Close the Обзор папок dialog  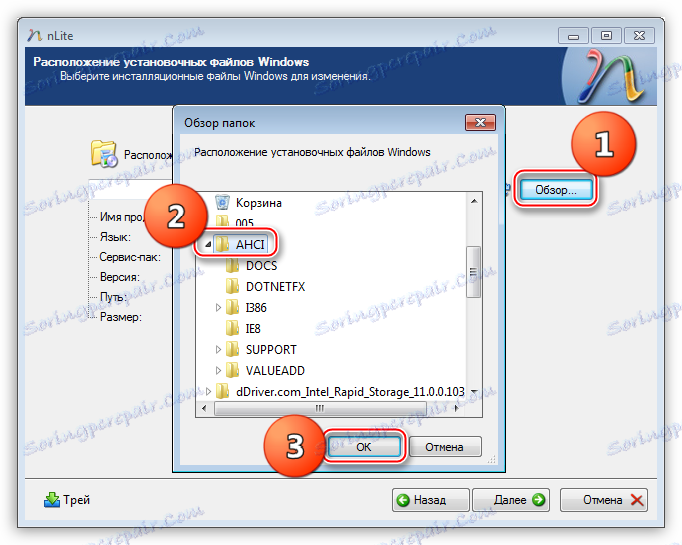(x=480, y=123)
